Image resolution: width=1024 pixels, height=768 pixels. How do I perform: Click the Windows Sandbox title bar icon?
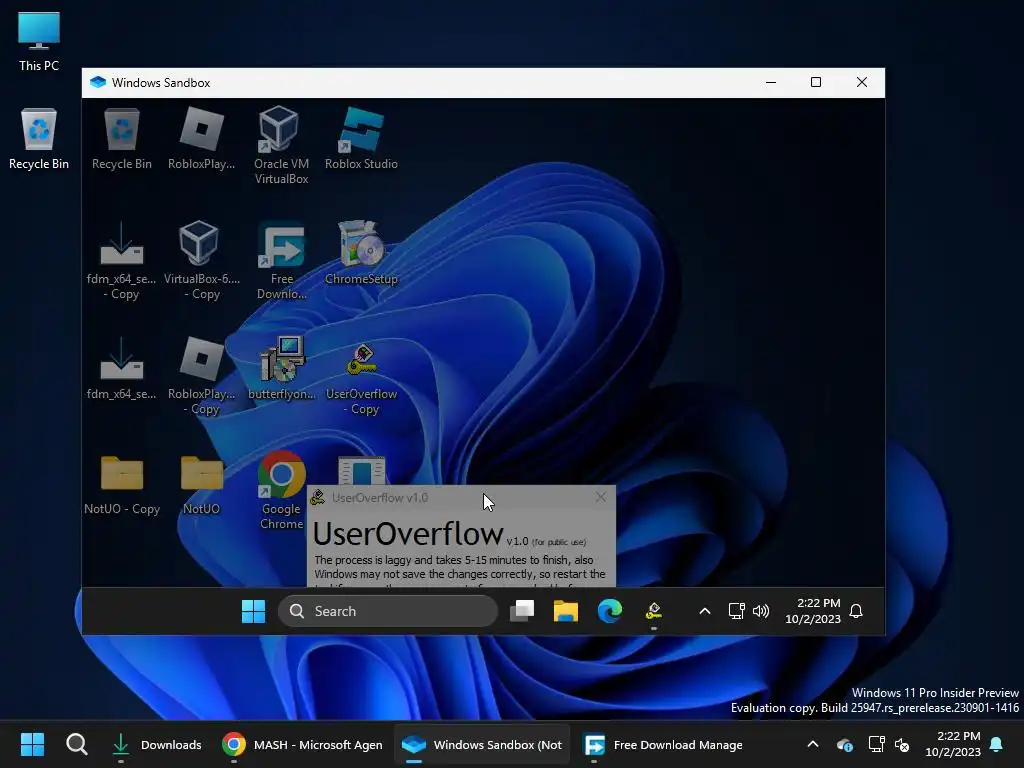coord(98,82)
